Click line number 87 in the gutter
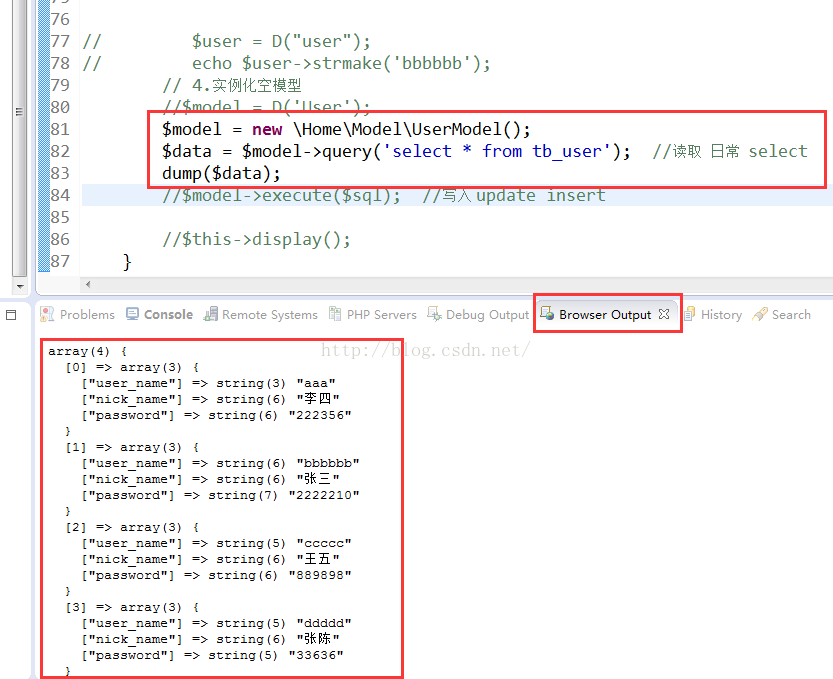 pyautogui.click(x=60, y=261)
